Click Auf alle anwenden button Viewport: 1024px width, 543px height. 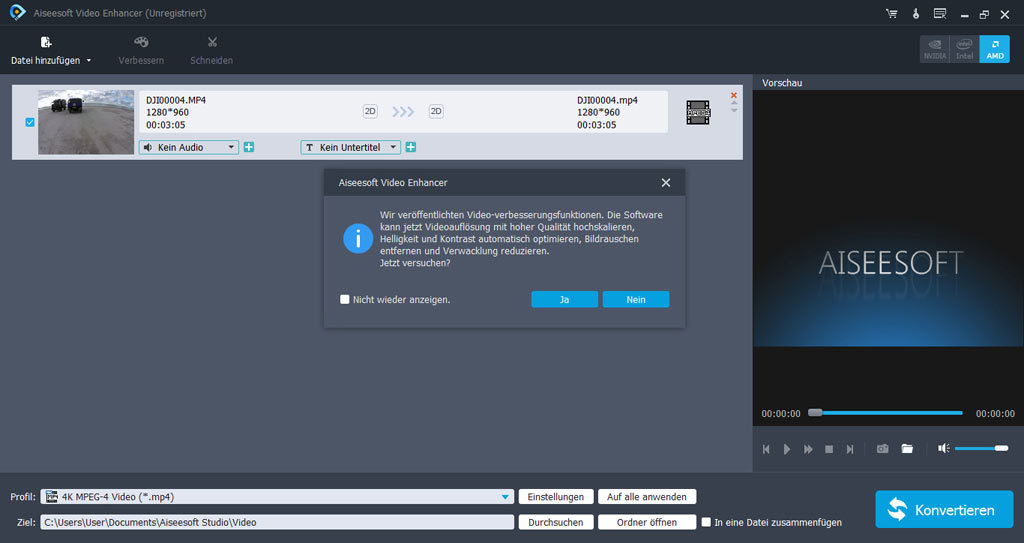click(x=647, y=497)
